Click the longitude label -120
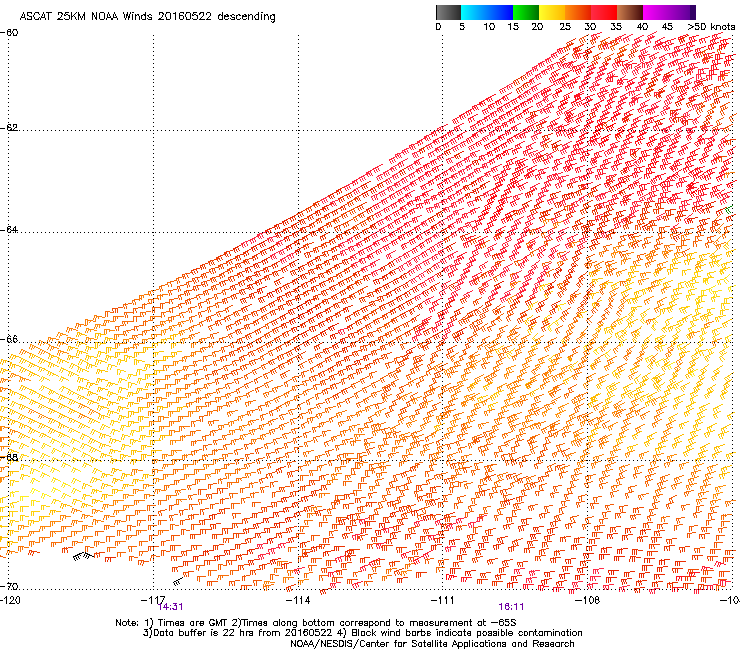This screenshot has height=650, width=740. 10,600
